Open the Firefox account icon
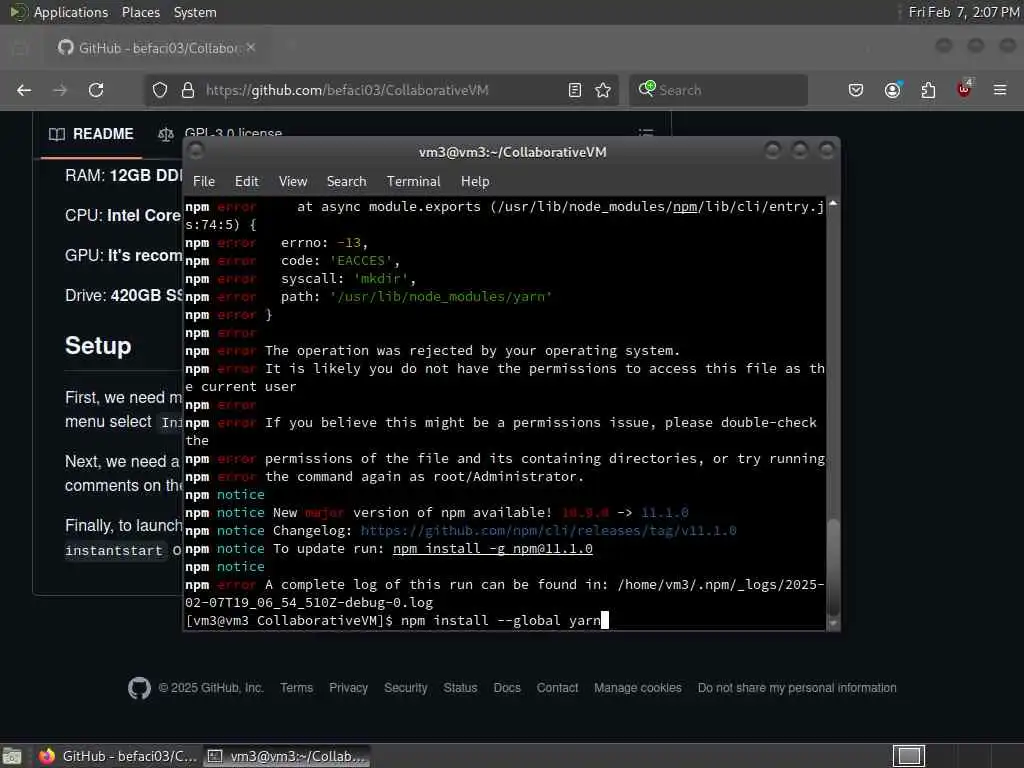Viewport: 1024px width, 768px height. 893,89
